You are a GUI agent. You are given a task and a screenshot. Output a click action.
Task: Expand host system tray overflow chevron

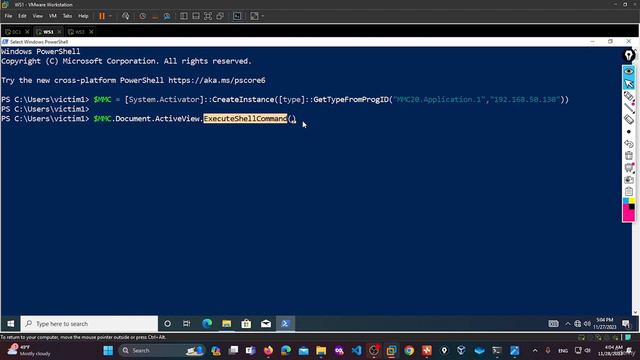click(x=535, y=351)
